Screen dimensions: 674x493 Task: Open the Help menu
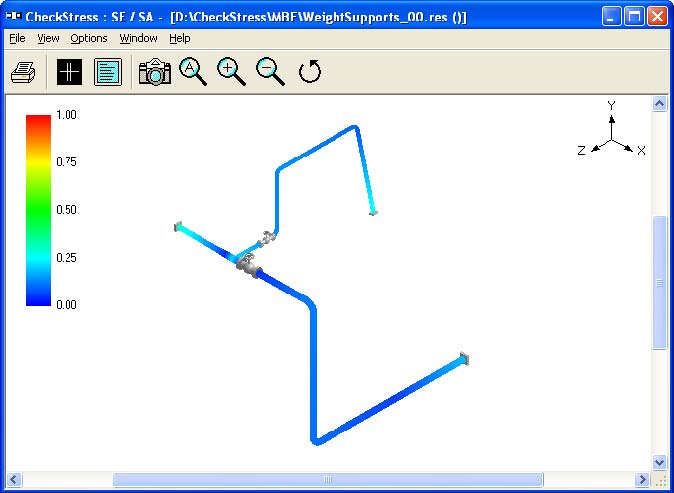click(180, 38)
